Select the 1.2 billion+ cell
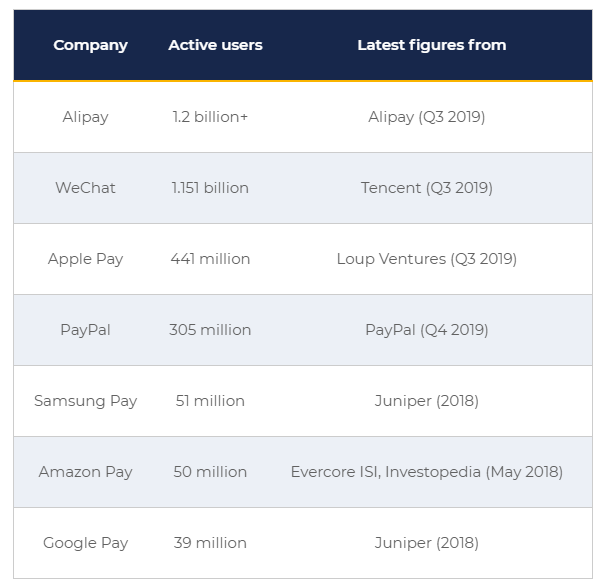This screenshot has height=588, width=599. click(x=210, y=117)
